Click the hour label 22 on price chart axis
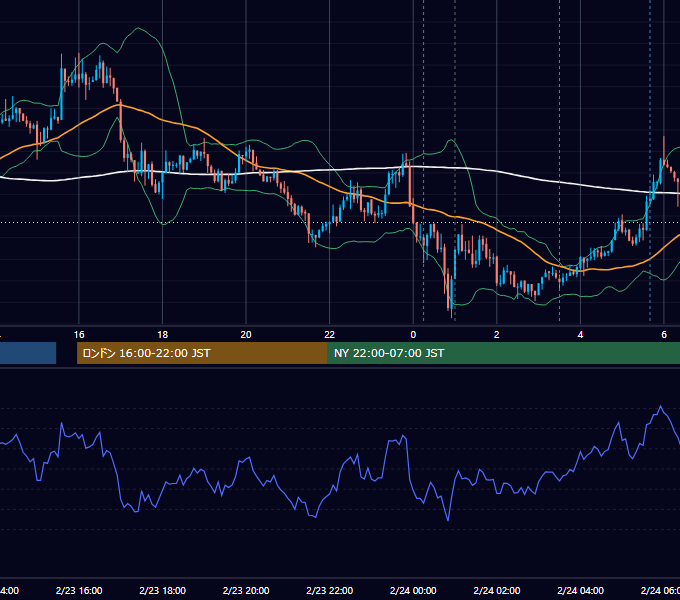The height and width of the screenshot is (600, 680). point(330,335)
